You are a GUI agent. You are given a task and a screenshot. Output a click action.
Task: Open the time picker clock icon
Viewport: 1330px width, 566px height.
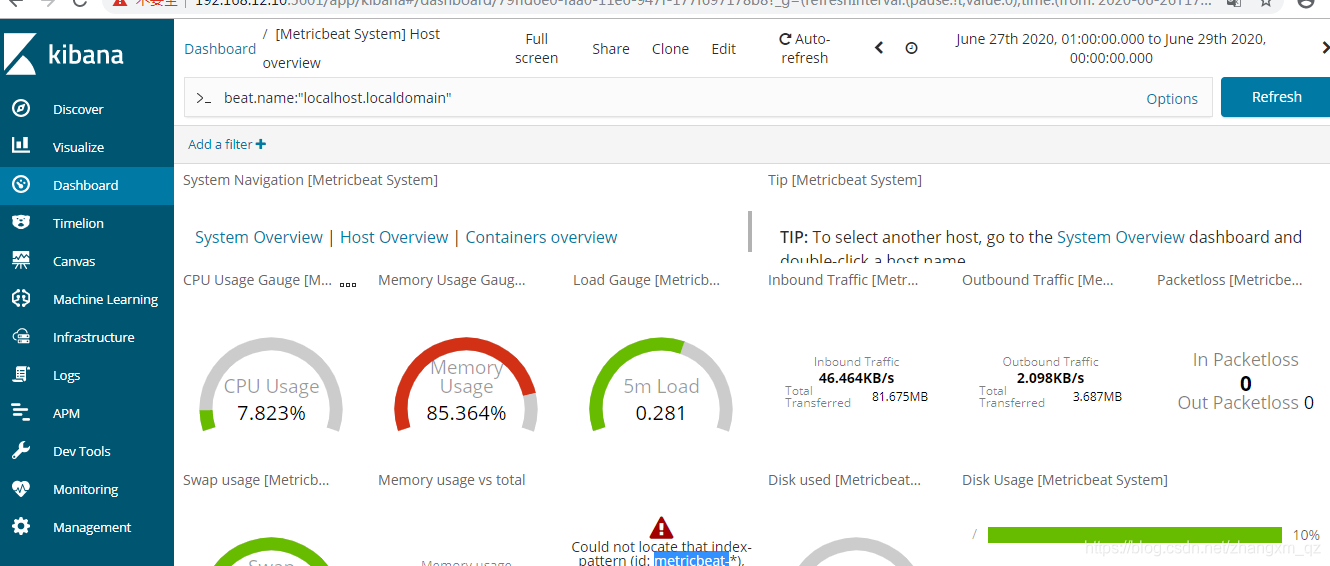pyautogui.click(x=911, y=48)
